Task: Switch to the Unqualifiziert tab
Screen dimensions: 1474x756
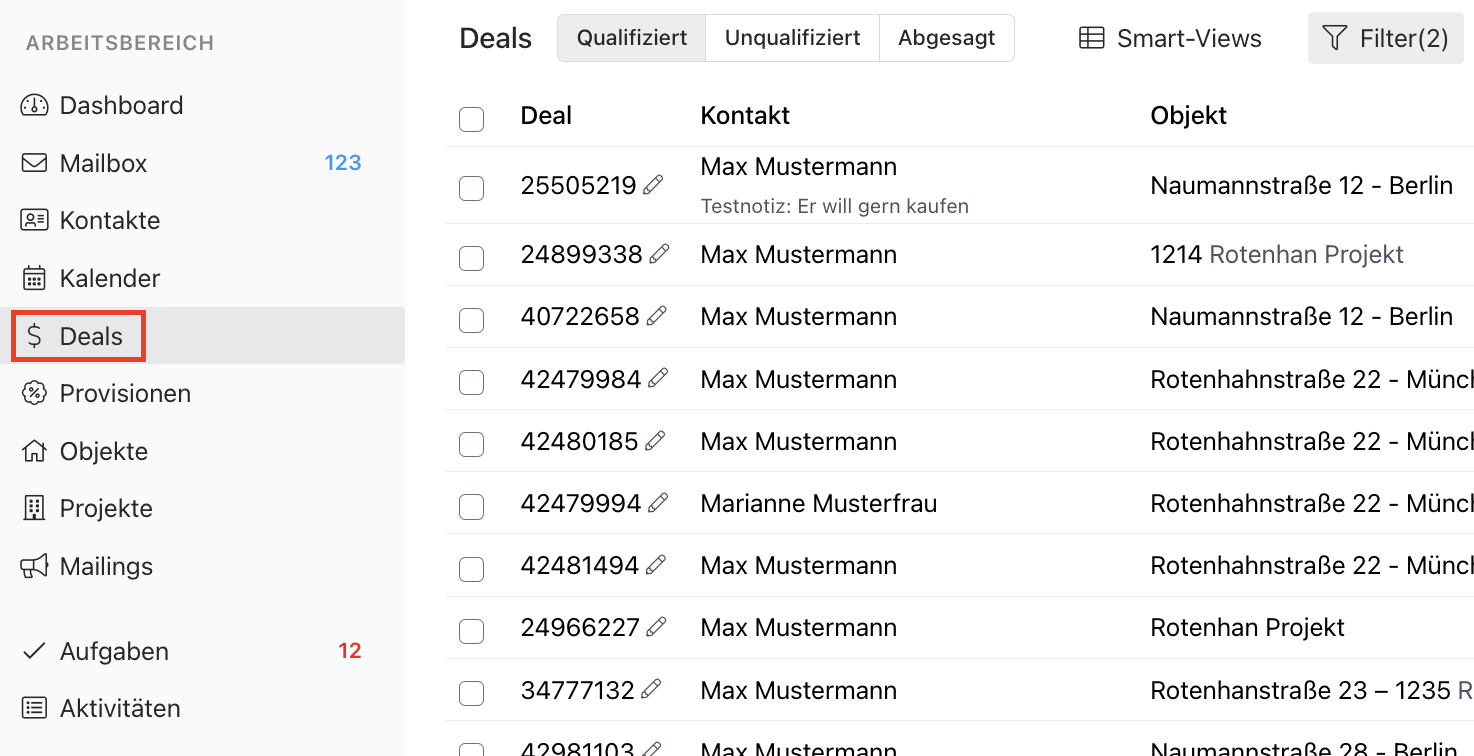Action: [792, 38]
